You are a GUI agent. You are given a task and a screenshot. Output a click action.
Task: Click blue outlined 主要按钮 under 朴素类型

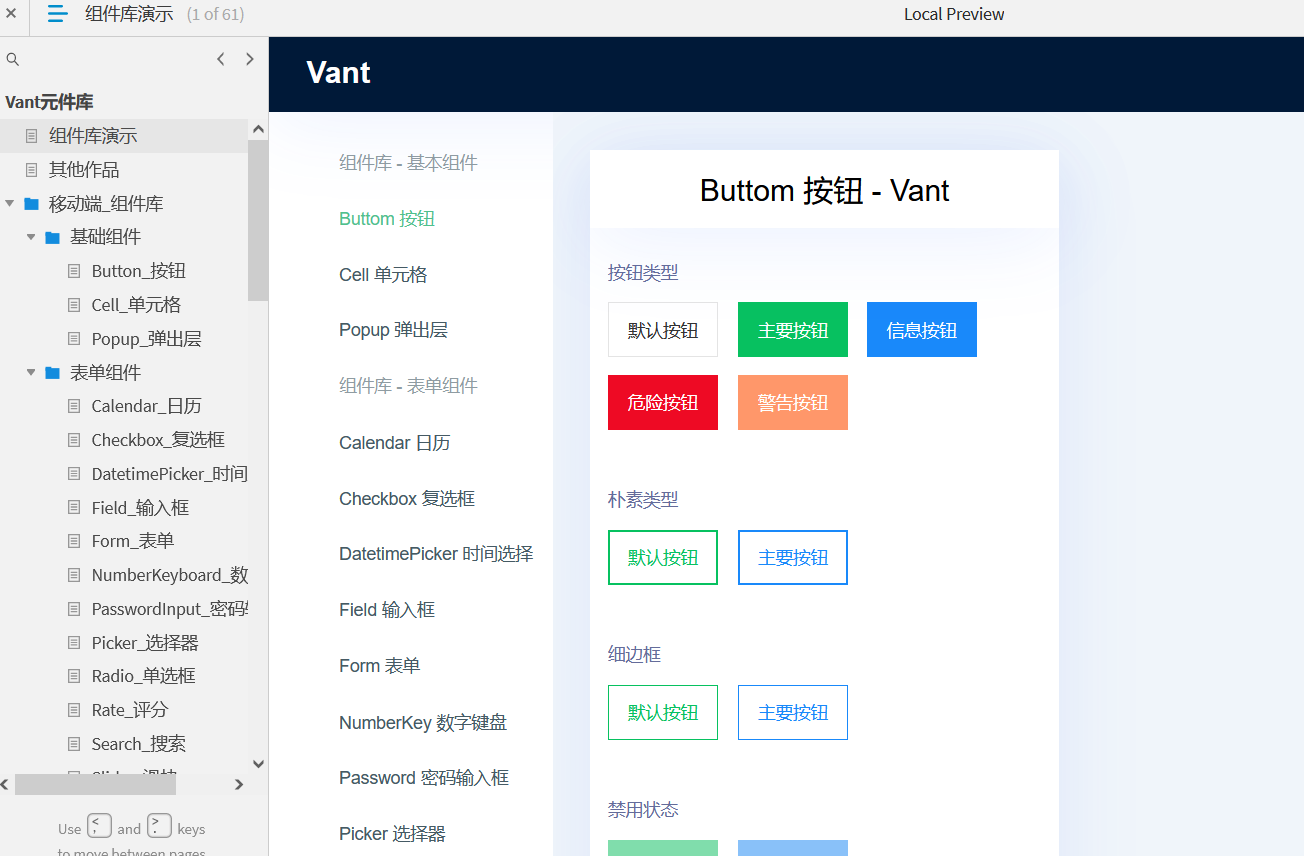coord(793,558)
